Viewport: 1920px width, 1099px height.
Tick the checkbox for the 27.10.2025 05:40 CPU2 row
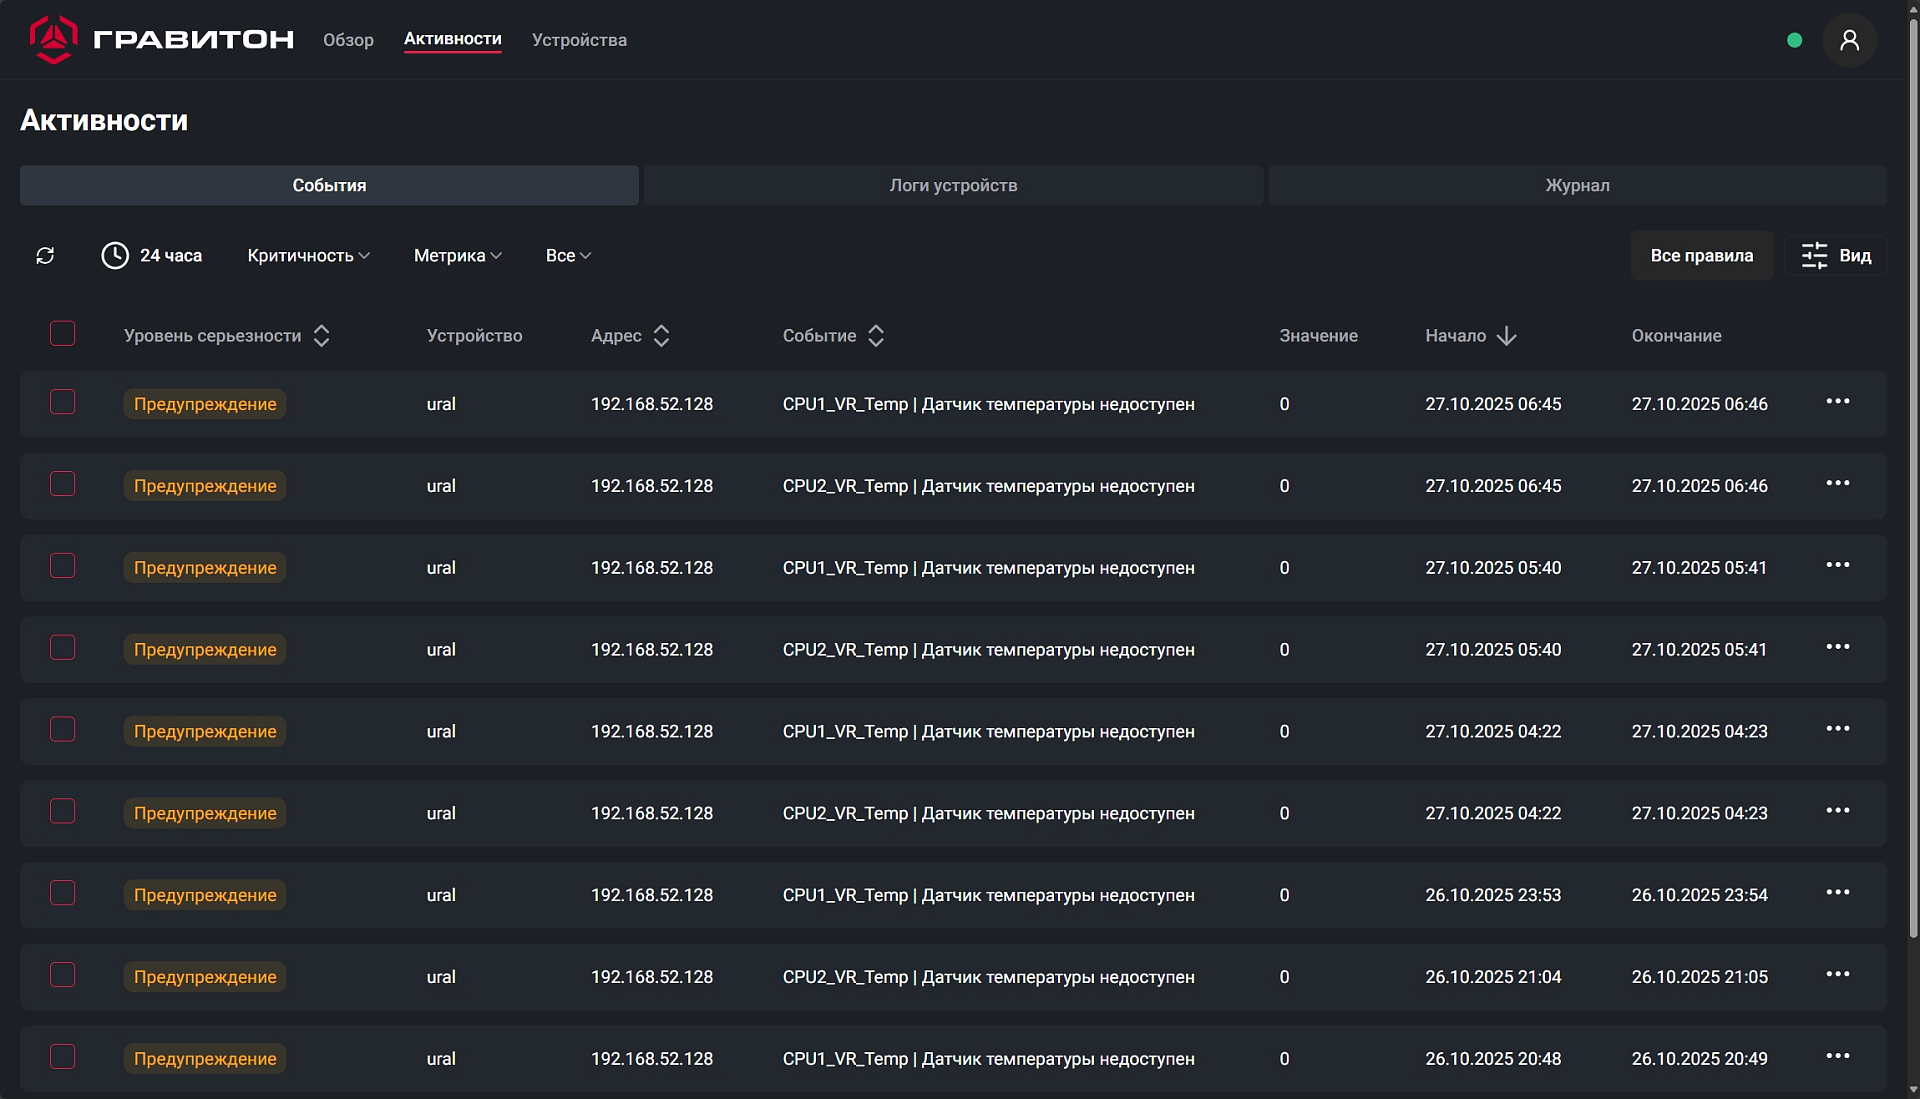(x=62, y=648)
